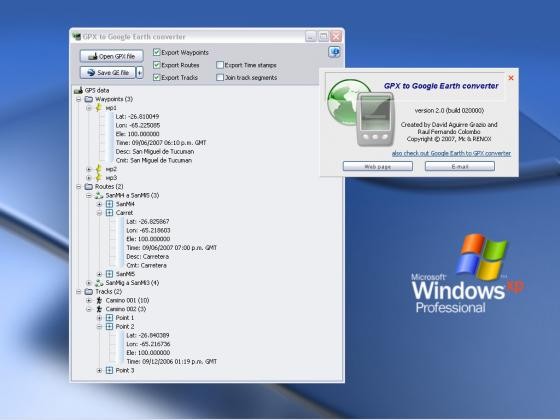Image resolution: width=560 pixels, height=420 pixels.
Task: Enable the Join track segments checkbox
Action: click(220, 78)
